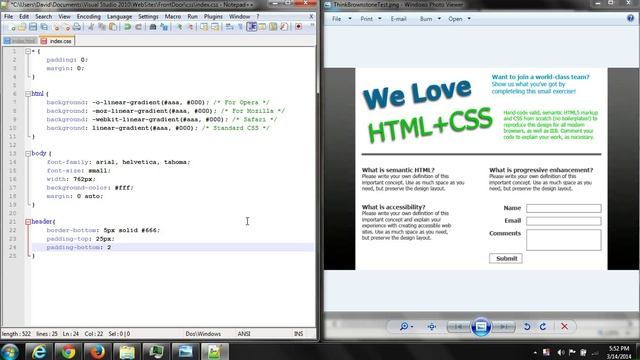Open the Macro menu
Viewport: 640px width, 360px height.
173,16
